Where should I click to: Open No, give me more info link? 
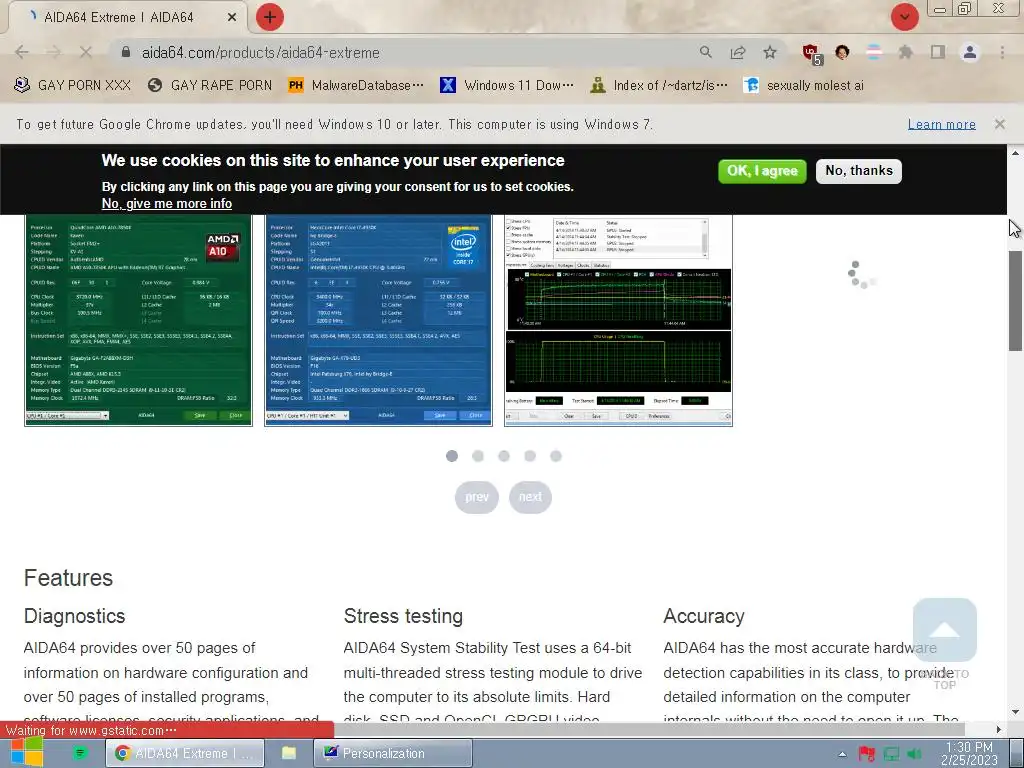click(167, 204)
